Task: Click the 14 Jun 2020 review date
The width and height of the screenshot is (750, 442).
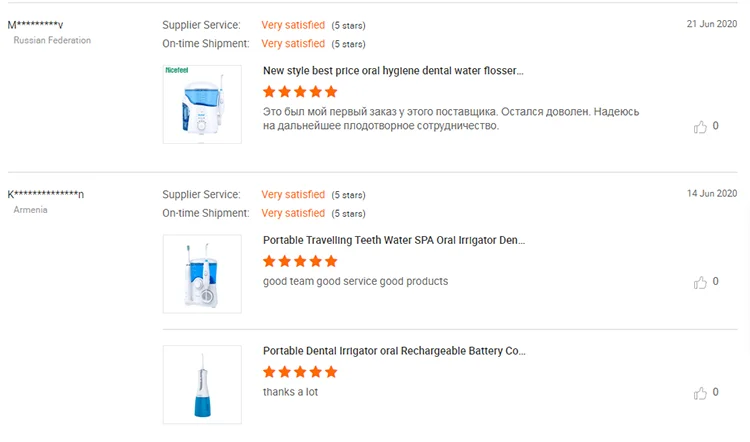Action: (x=711, y=193)
